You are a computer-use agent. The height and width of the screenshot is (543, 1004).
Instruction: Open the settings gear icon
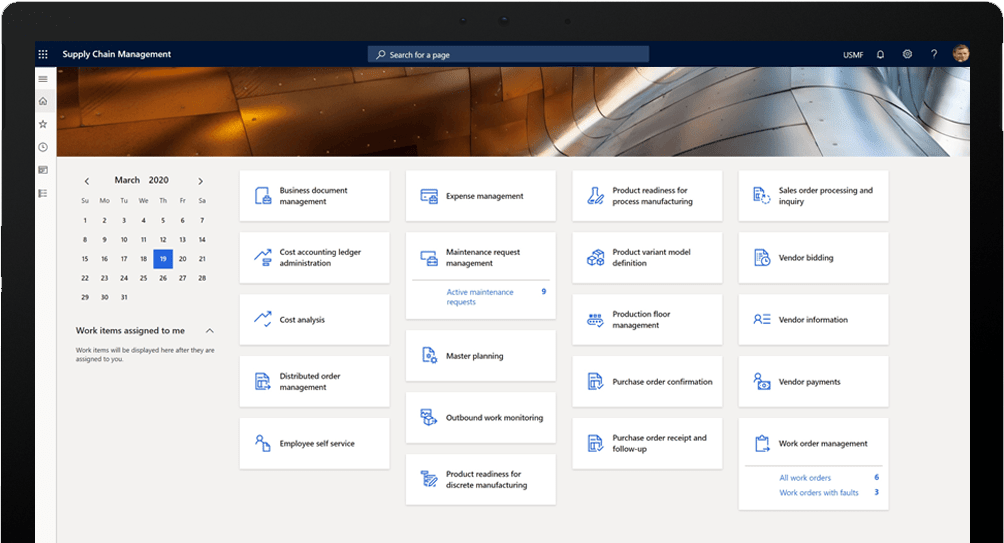tap(907, 54)
